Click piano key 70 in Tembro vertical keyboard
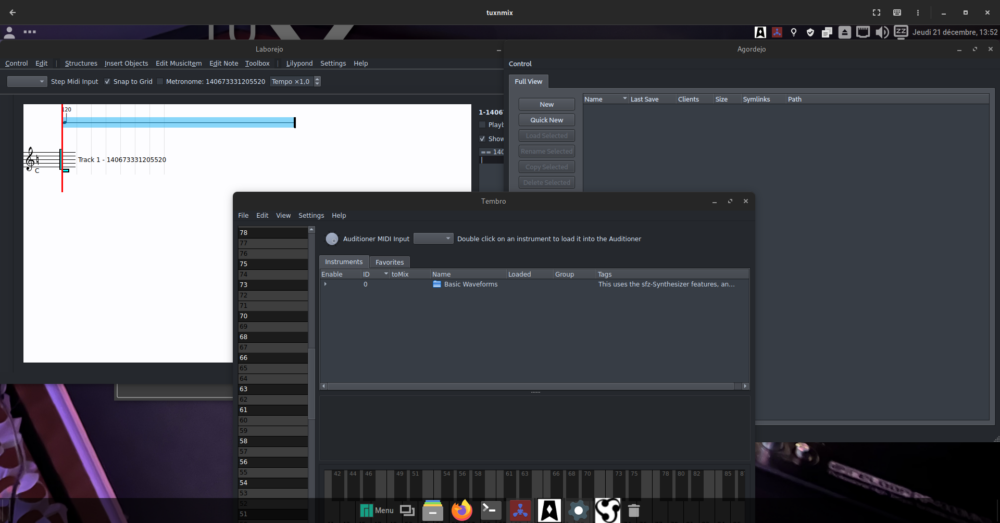Image resolution: width=1000 pixels, height=523 pixels. pyautogui.click(x=272, y=316)
